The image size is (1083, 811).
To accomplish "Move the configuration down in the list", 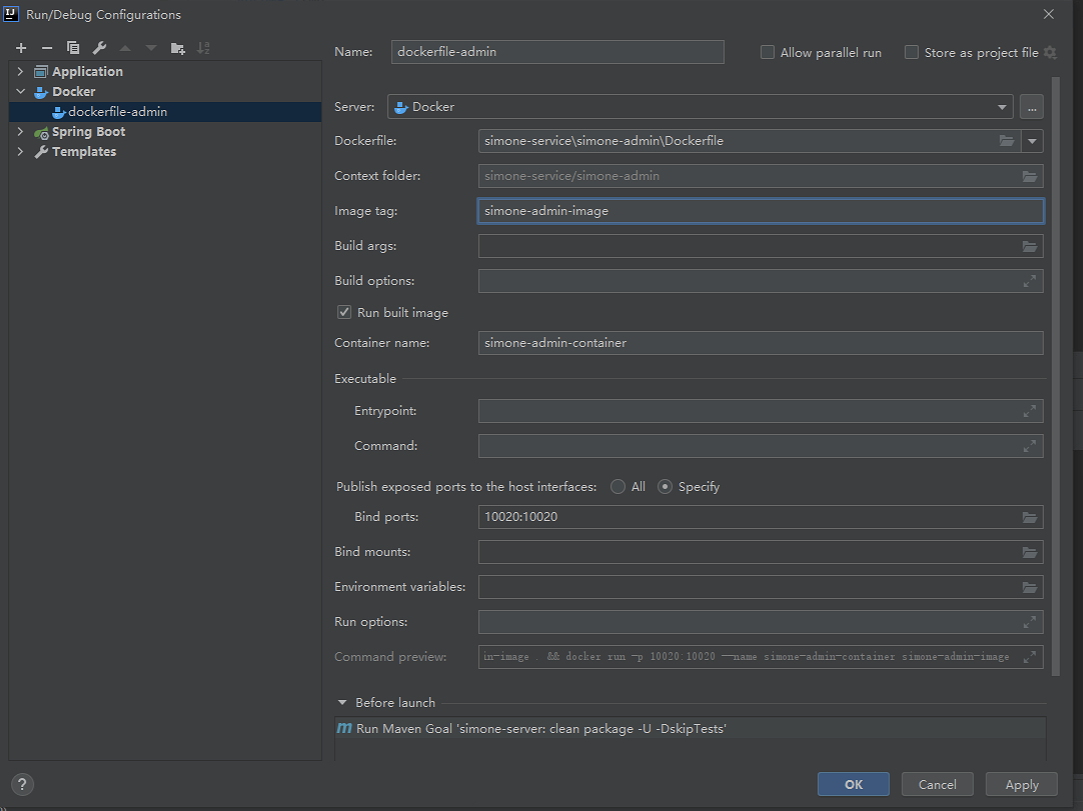I will (151, 48).
